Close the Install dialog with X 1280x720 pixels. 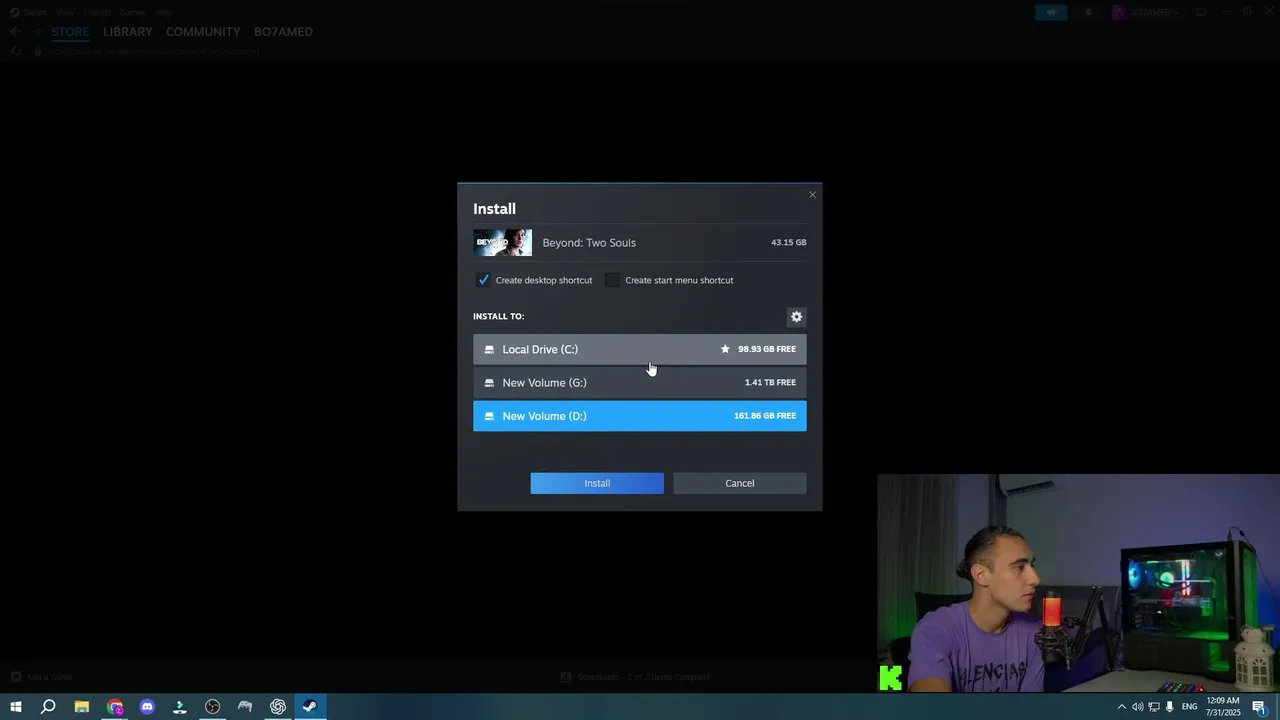coord(812,195)
